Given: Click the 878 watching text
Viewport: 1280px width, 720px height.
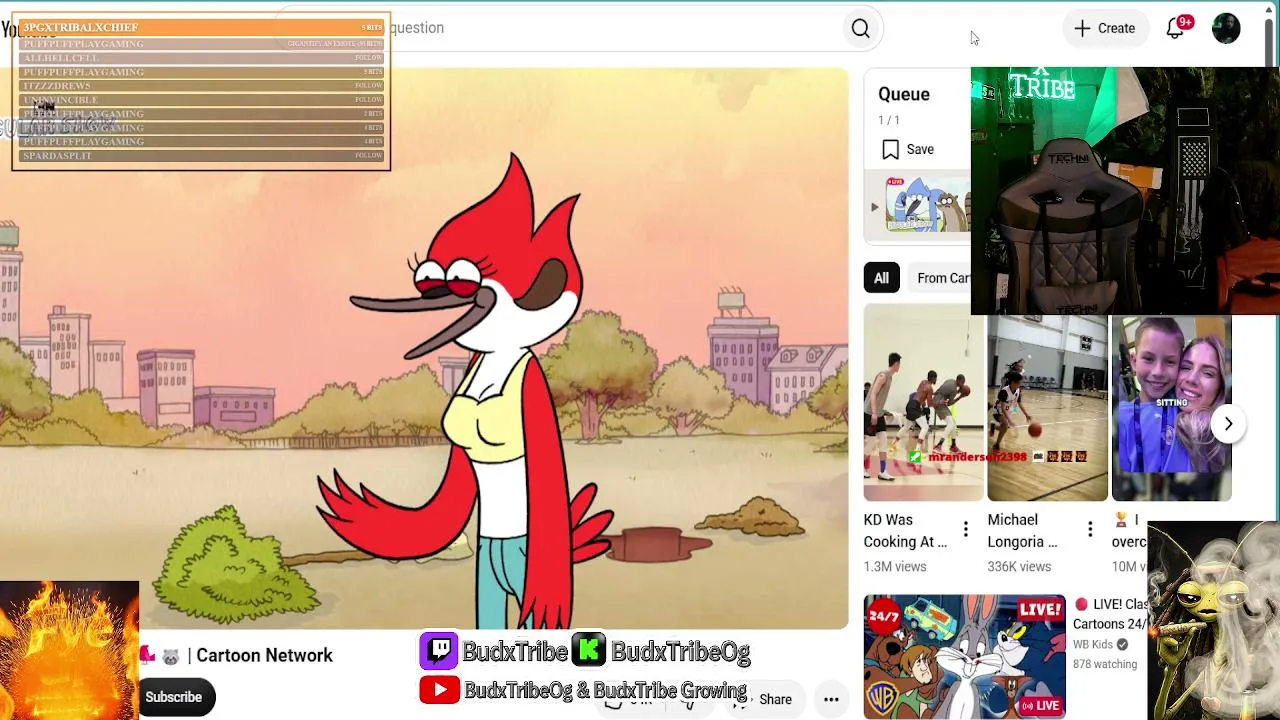Looking at the screenshot, I should tap(1105, 664).
